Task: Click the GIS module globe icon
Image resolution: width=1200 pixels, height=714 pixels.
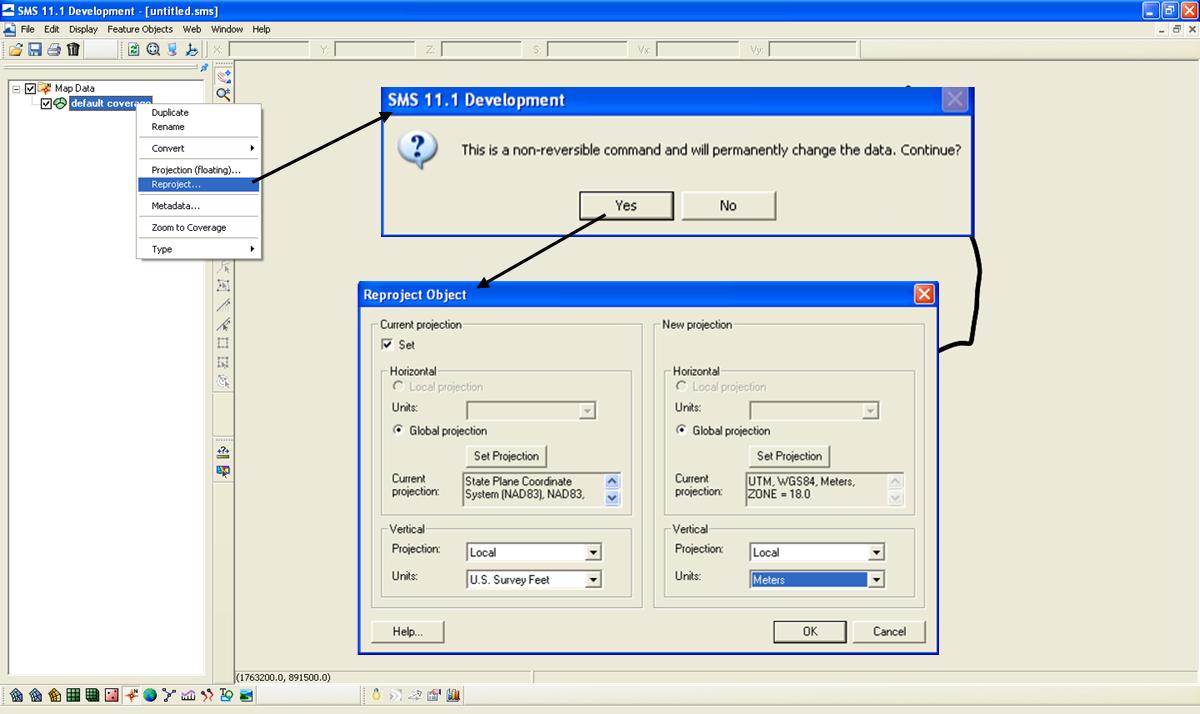Action: [150, 695]
